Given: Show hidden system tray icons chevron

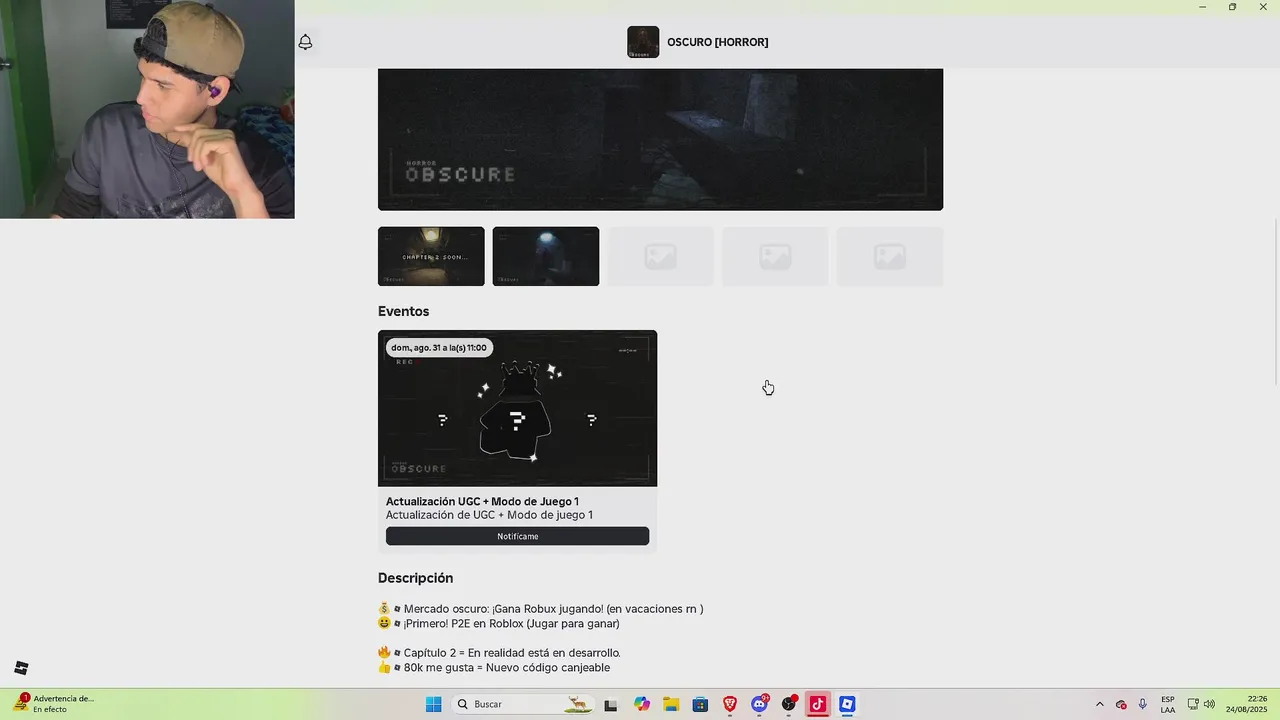Looking at the screenshot, I should coord(1100,704).
